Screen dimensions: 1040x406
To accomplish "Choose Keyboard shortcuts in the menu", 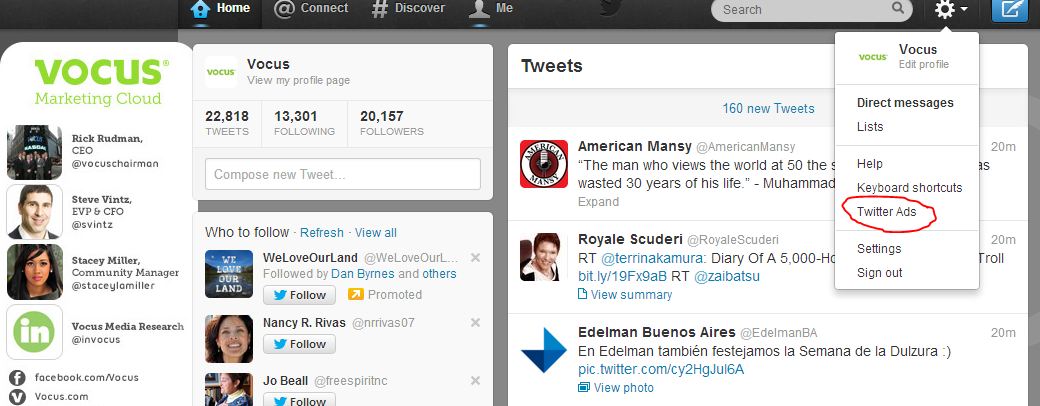I will point(909,187).
